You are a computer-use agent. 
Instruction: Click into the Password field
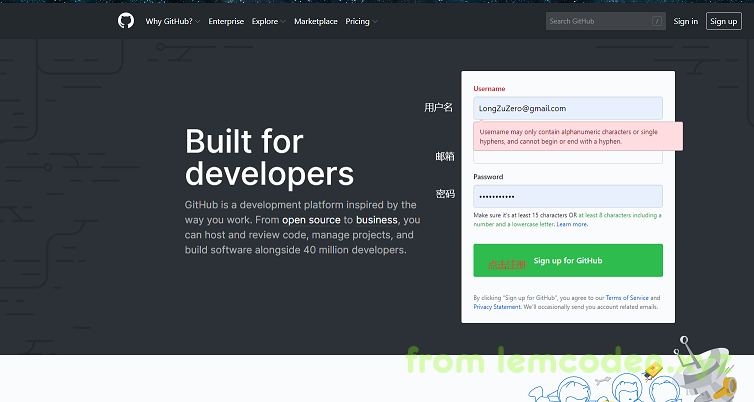567,196
